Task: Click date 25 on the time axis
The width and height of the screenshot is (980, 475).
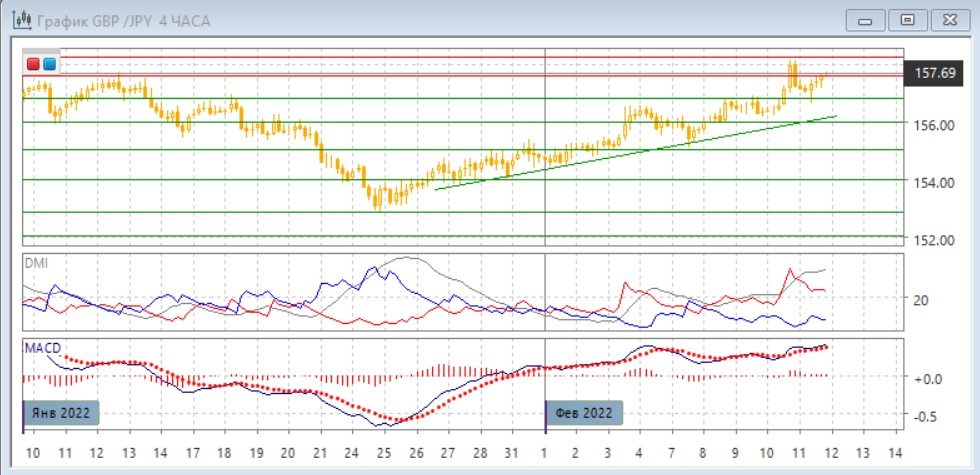Action: point(385,451)
